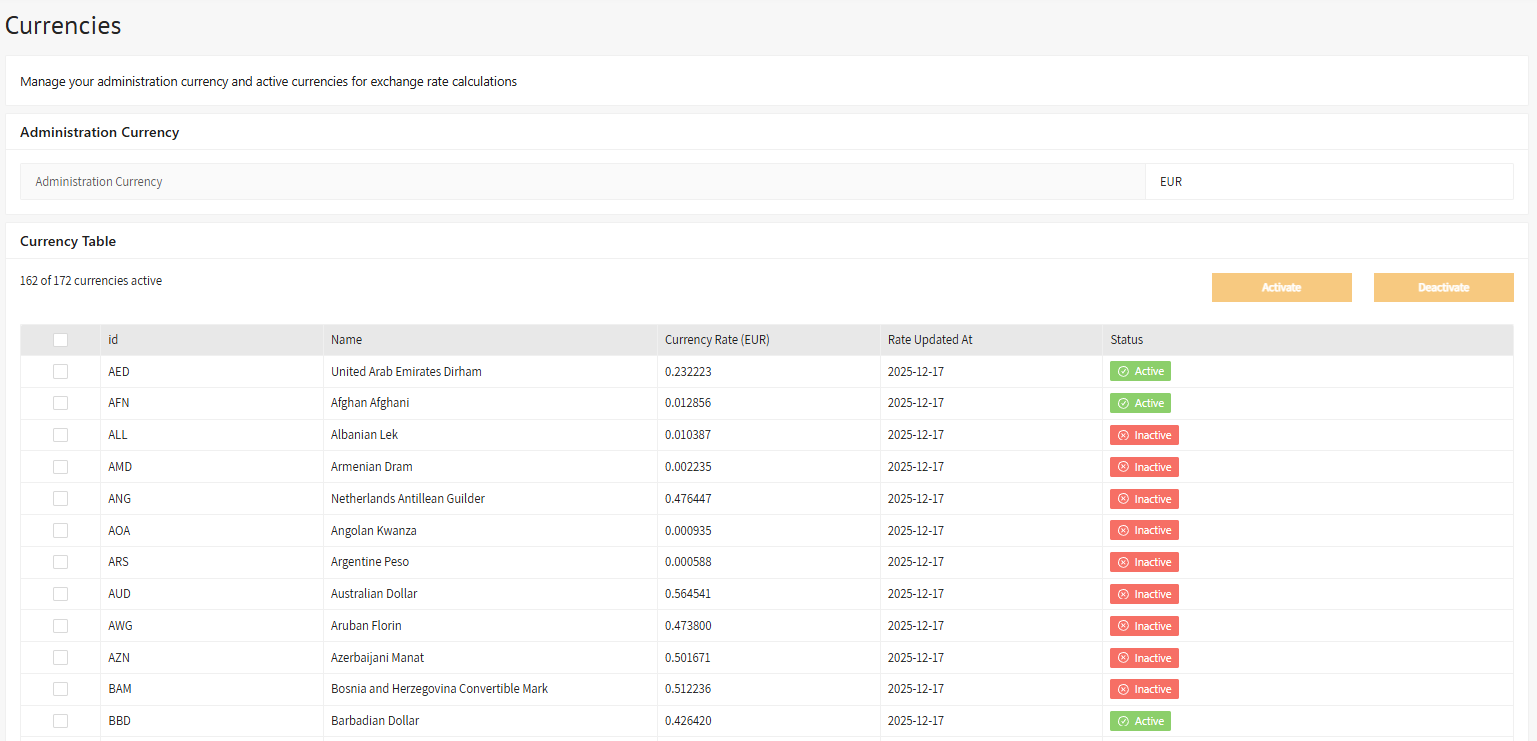1537x741 pixels.
Task: Sort by Currency Rate (EUR) column header
Action: (x=717, y=340)
